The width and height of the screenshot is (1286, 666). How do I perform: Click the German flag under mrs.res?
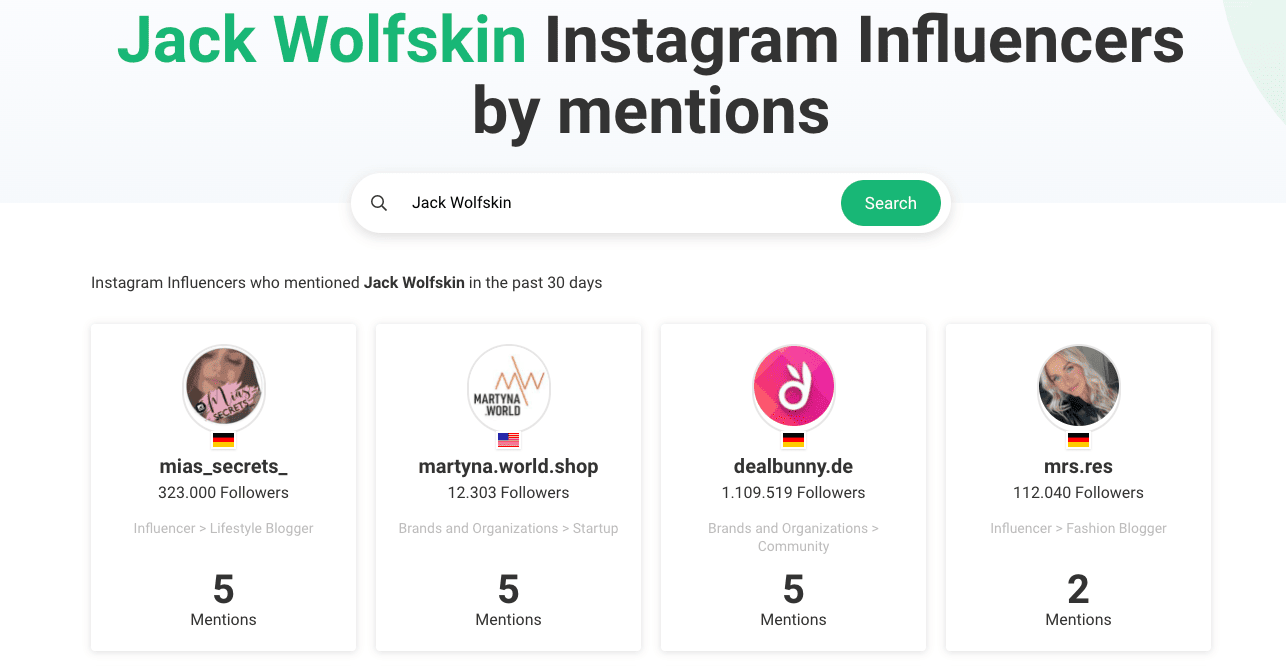[1078, 439]
